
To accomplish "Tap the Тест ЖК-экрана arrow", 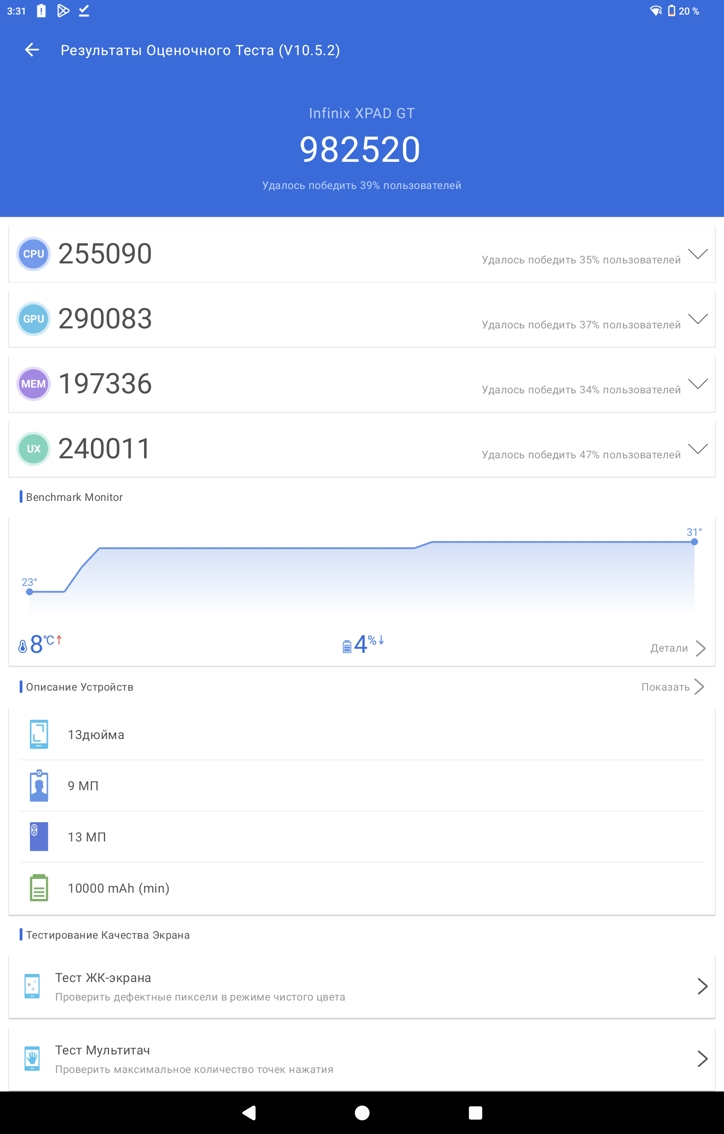I will coord(702,986).
